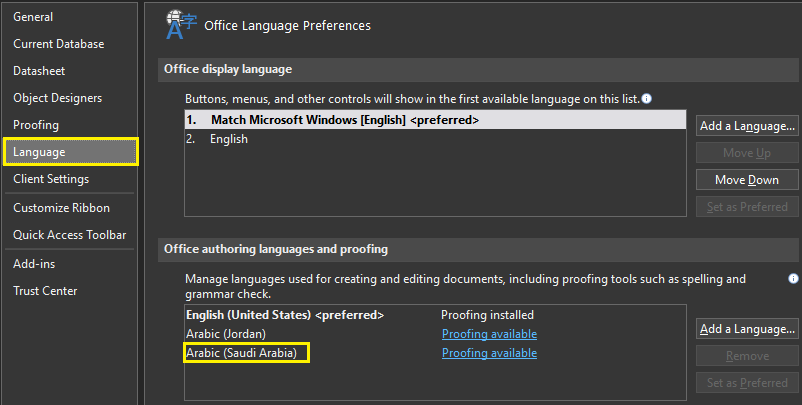This screenshot has width=802, height=405.
Task: Click the Office Language Preferences icon
Action: pyautogui.click(x=181, y=25)
